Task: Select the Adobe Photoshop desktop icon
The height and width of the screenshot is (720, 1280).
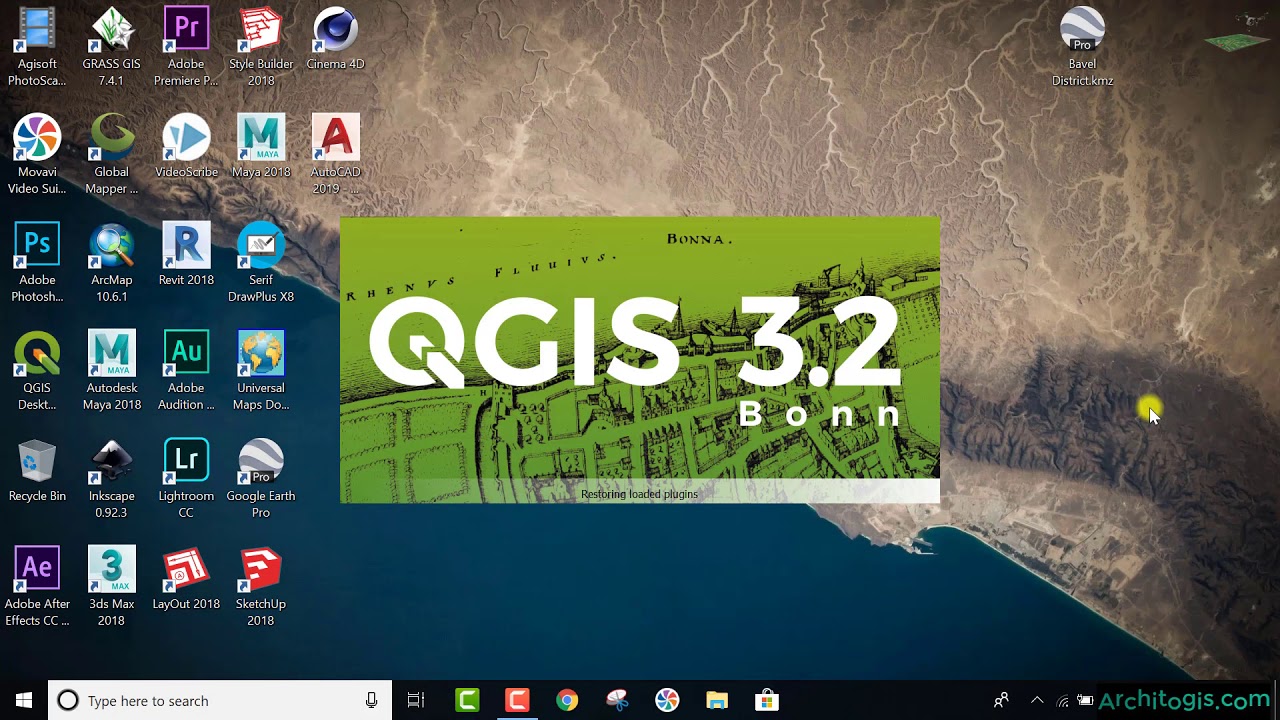Action: point(37,262)
